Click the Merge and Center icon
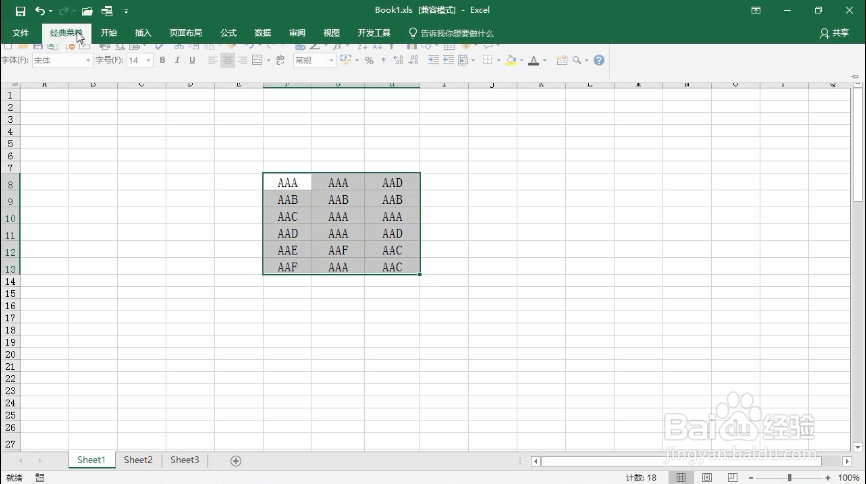 pyautogui.click(x=257, y=60)
